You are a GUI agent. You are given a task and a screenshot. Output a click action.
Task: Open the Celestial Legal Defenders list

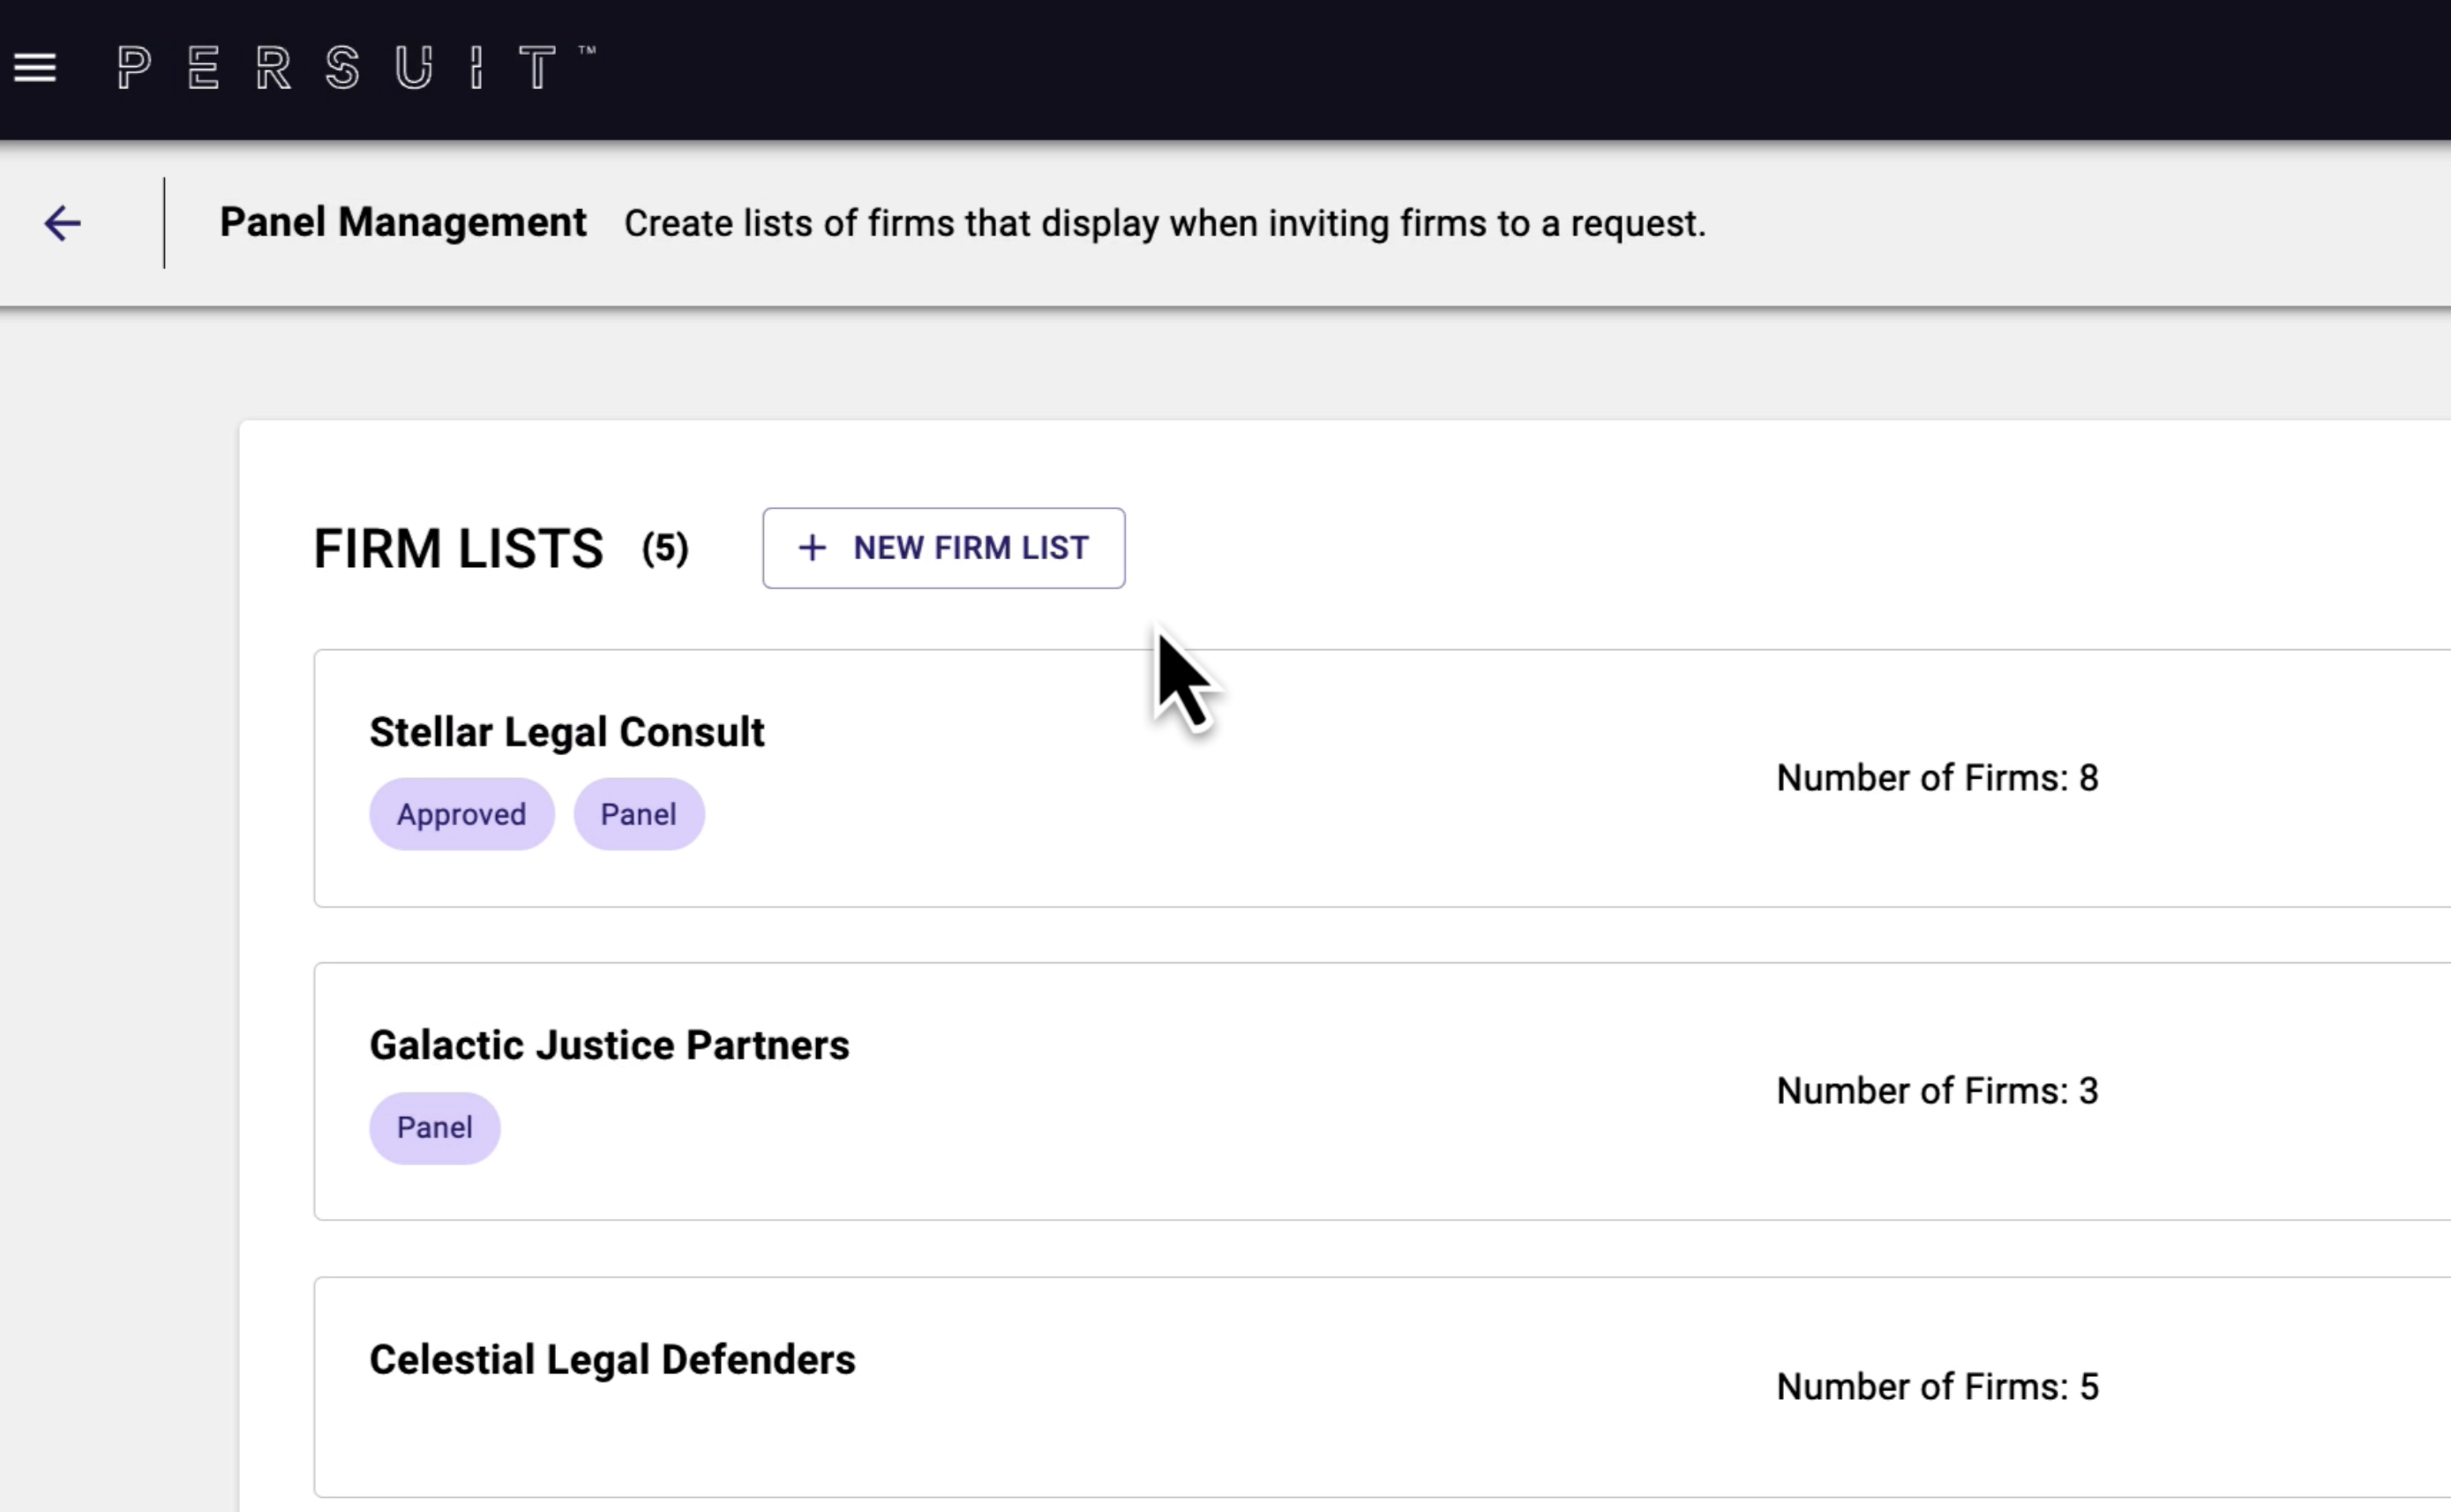(612, 1360)
